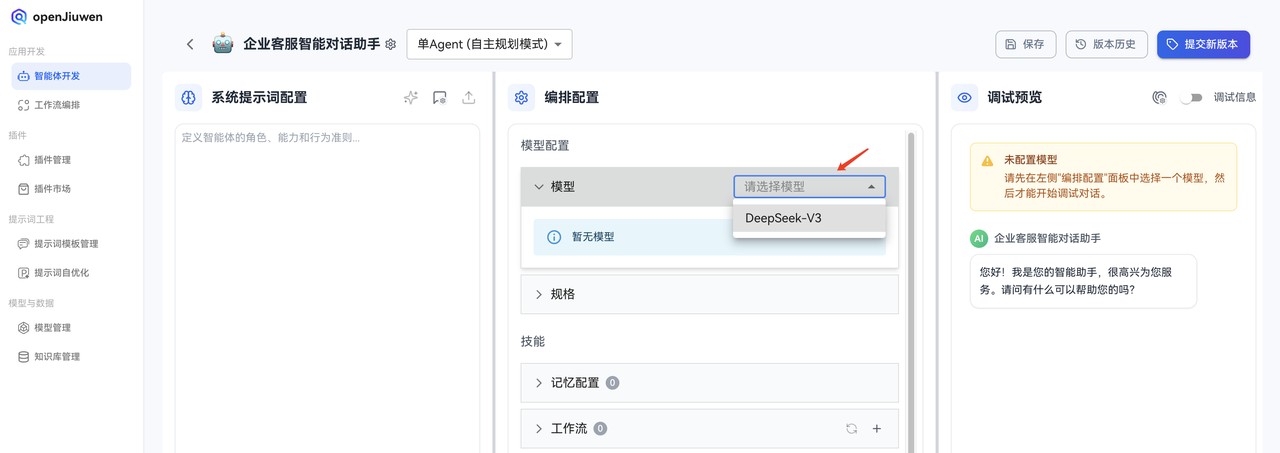Viewport: 1280px width, 453px height.
Task: Click the upload icon in prompt panel
Action: click(x=469, y=98)
